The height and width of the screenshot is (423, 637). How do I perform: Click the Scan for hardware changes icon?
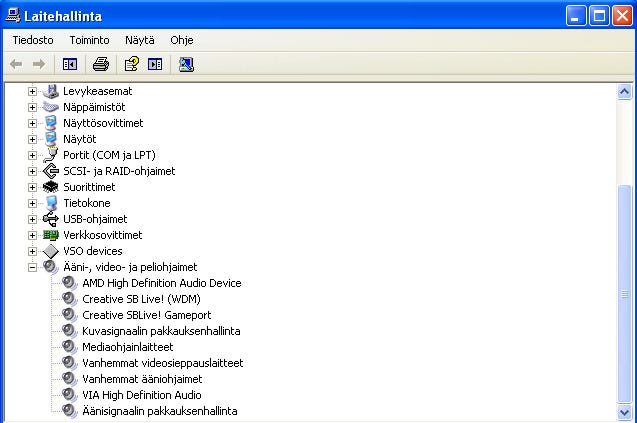click(x=186, y=64)
